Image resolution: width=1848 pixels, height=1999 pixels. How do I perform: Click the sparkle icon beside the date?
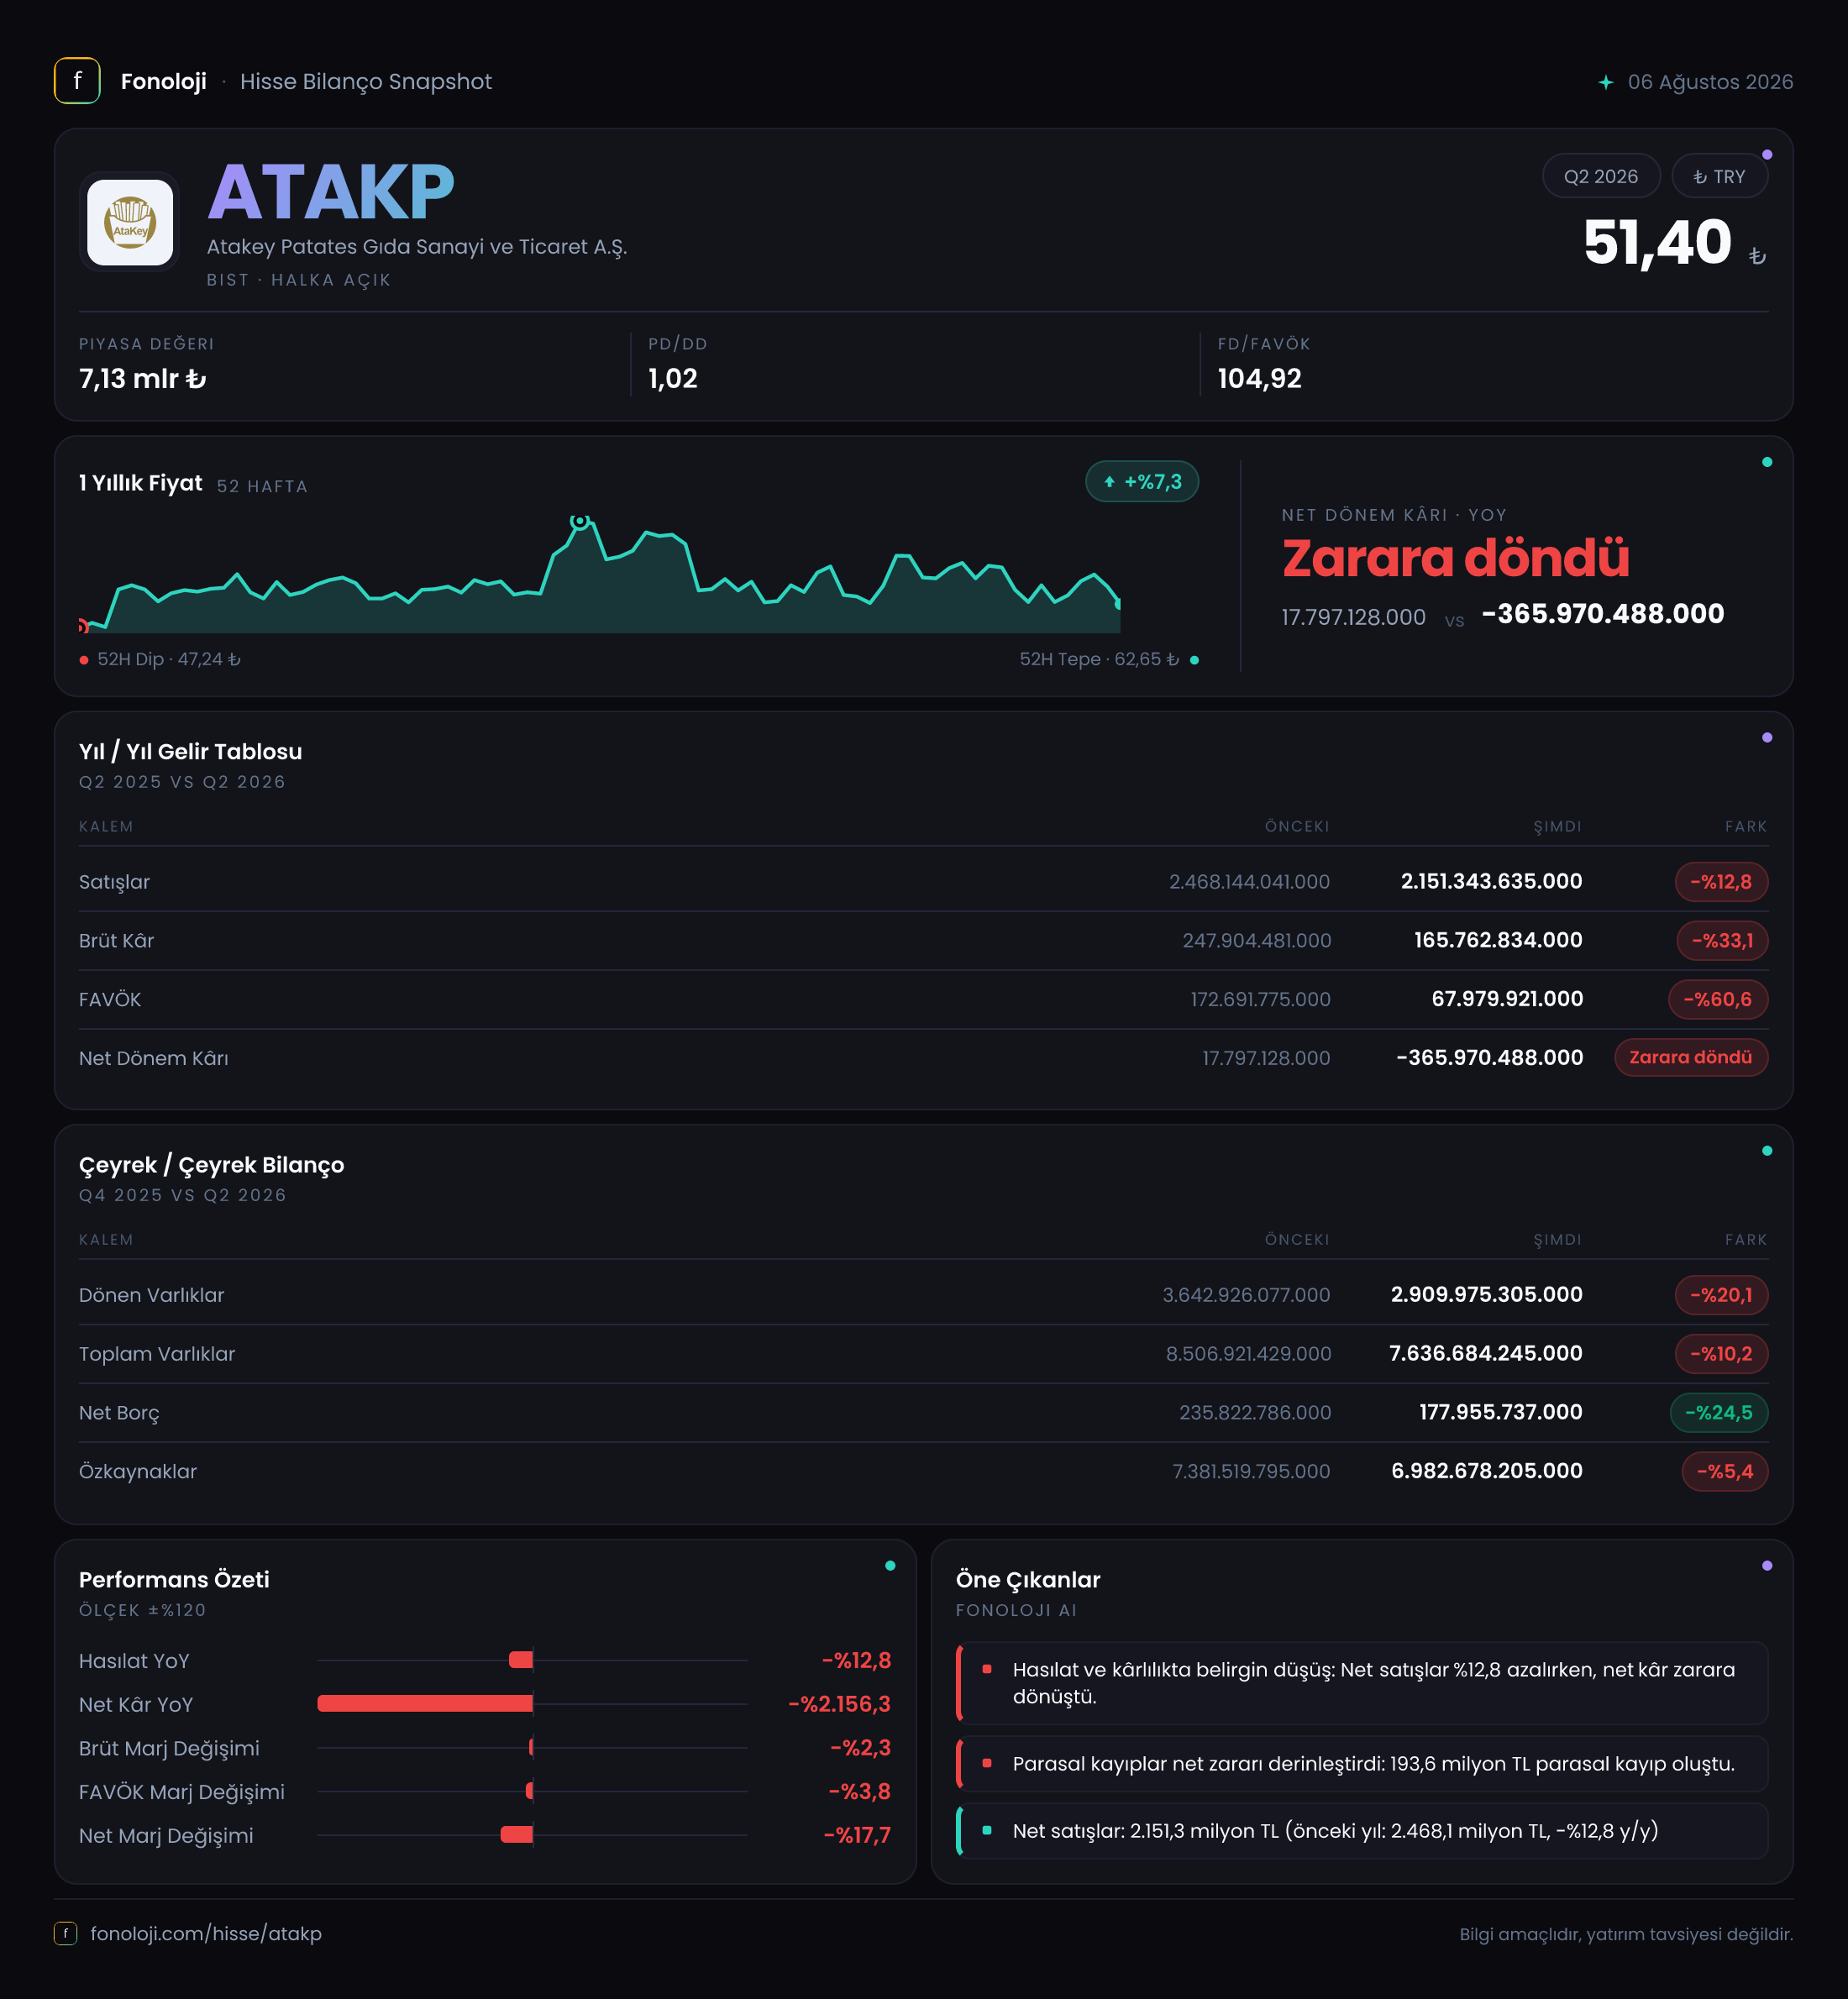tap(1605, 82)
